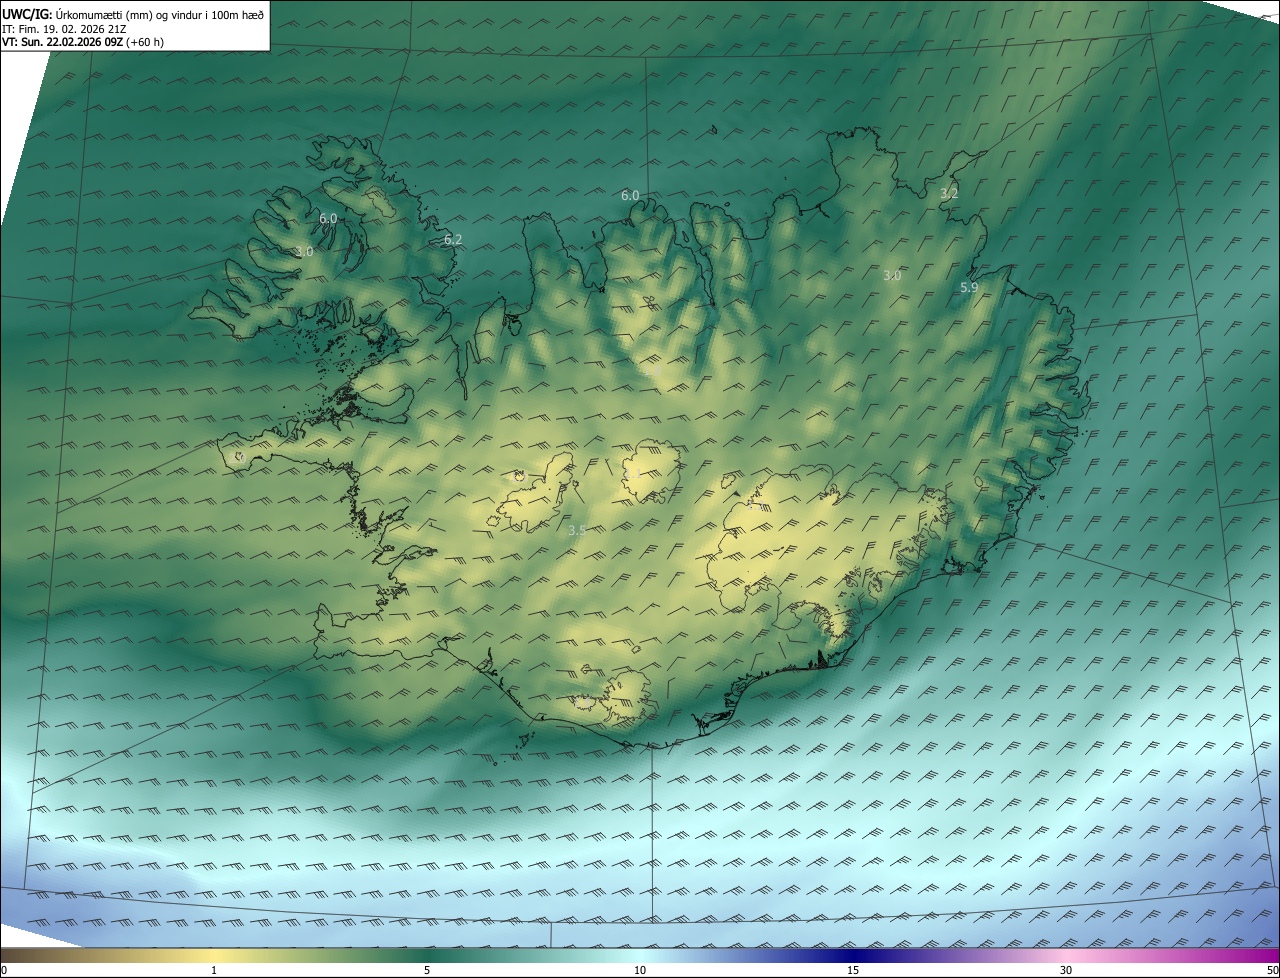Pick the yellow legend color at 1 mm
1280x978 pixels.
point(214,955)
